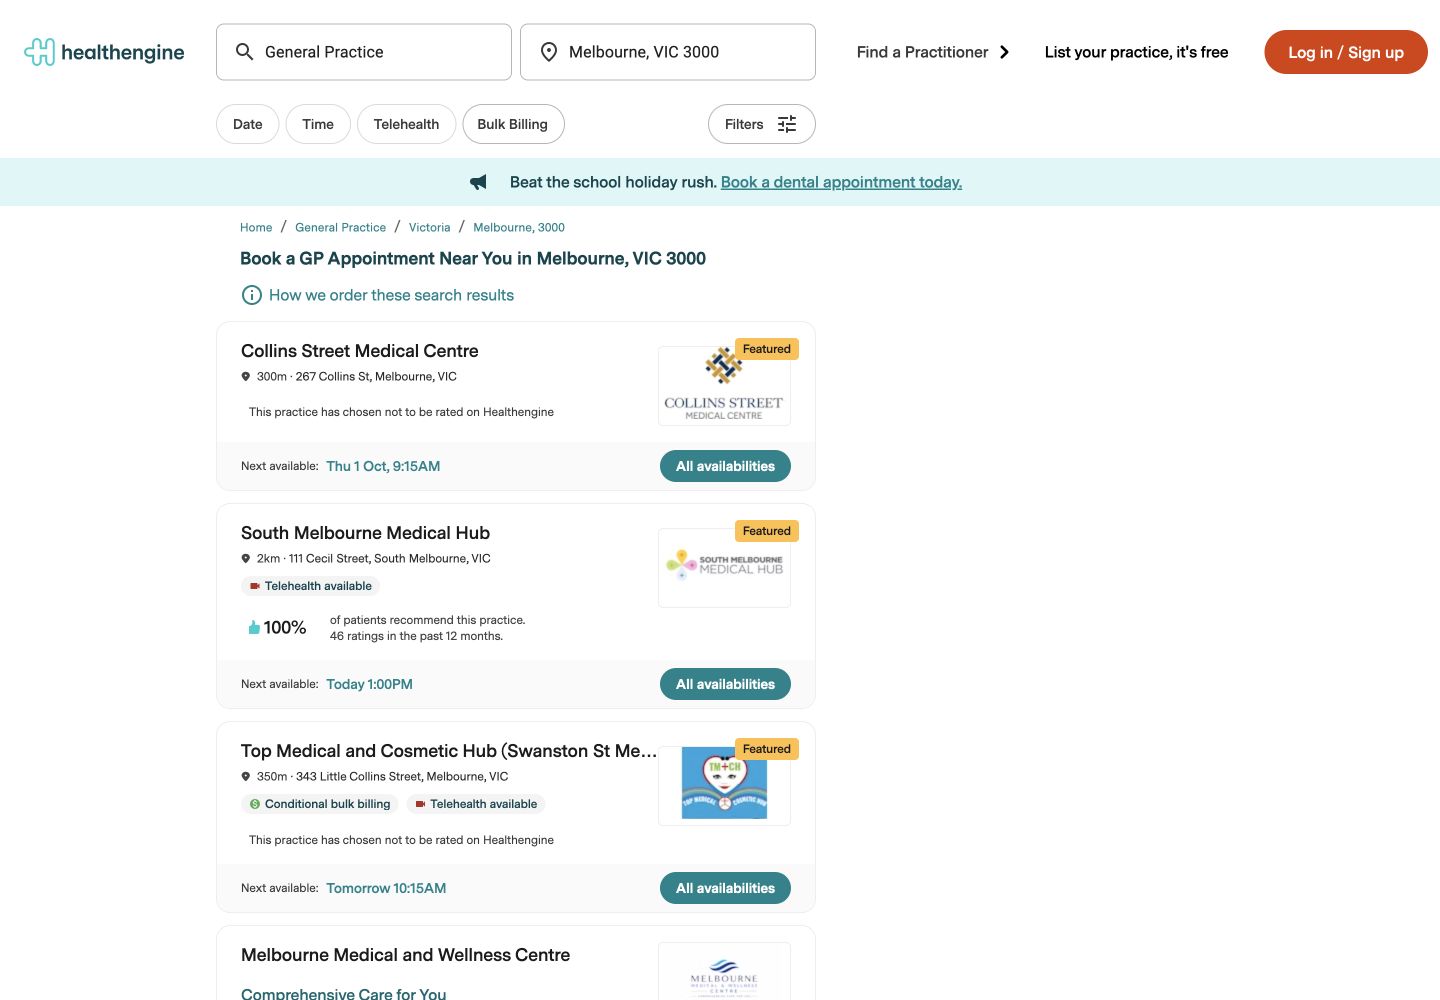Click the South Melbourne address pin icon
The height and width of the screenshot is (1000, 1440).
[246, 559]
